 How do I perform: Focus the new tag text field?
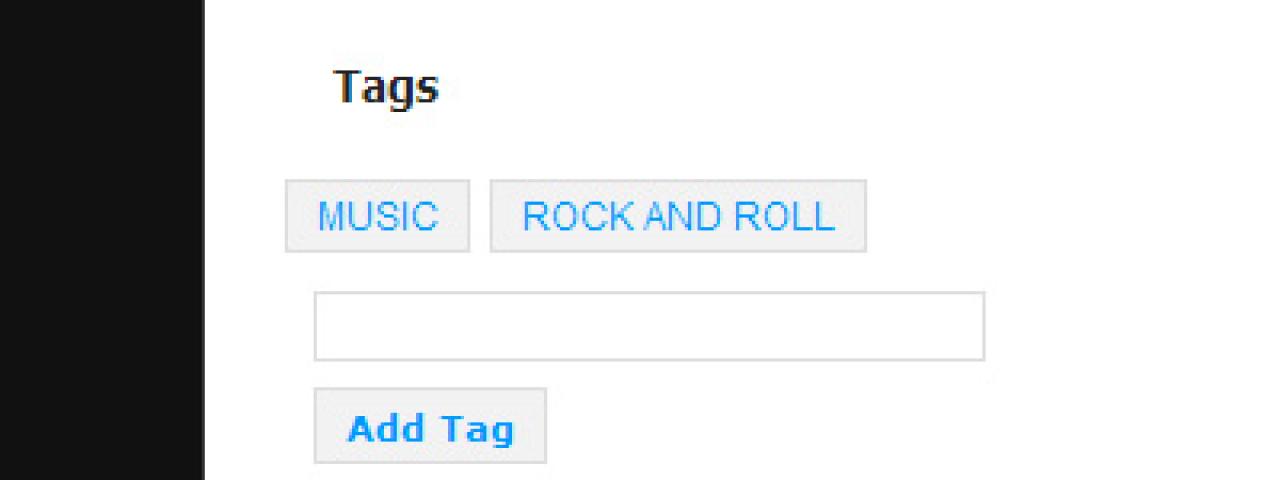[649, 326]
